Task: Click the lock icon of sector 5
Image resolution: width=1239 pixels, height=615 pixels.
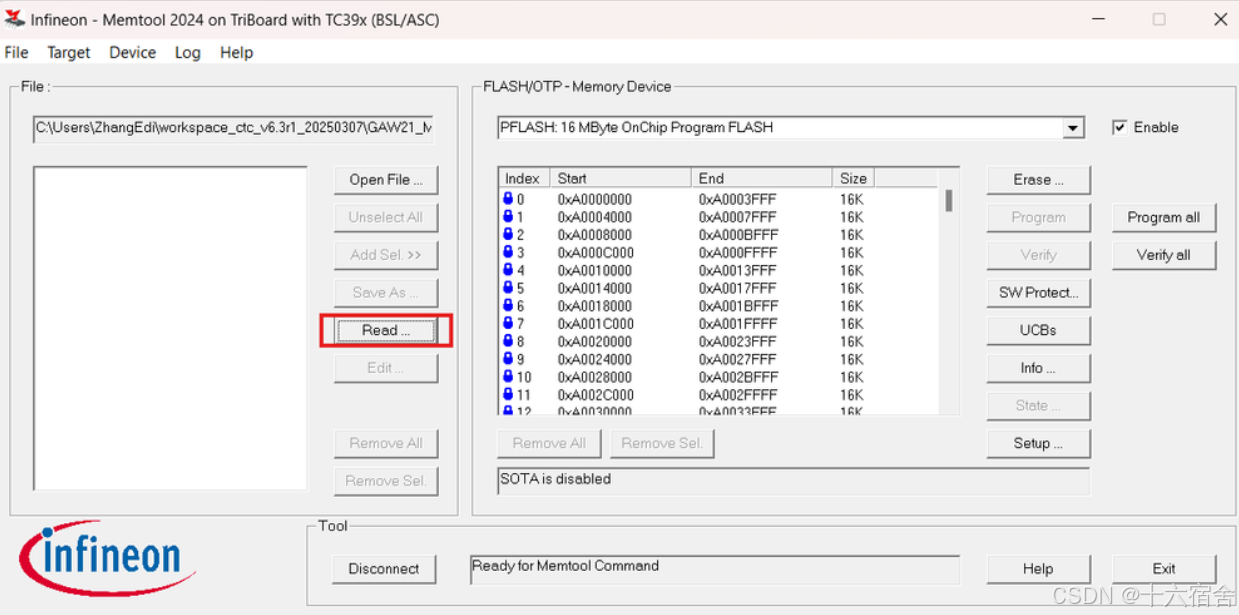Action: coord(508,288)
